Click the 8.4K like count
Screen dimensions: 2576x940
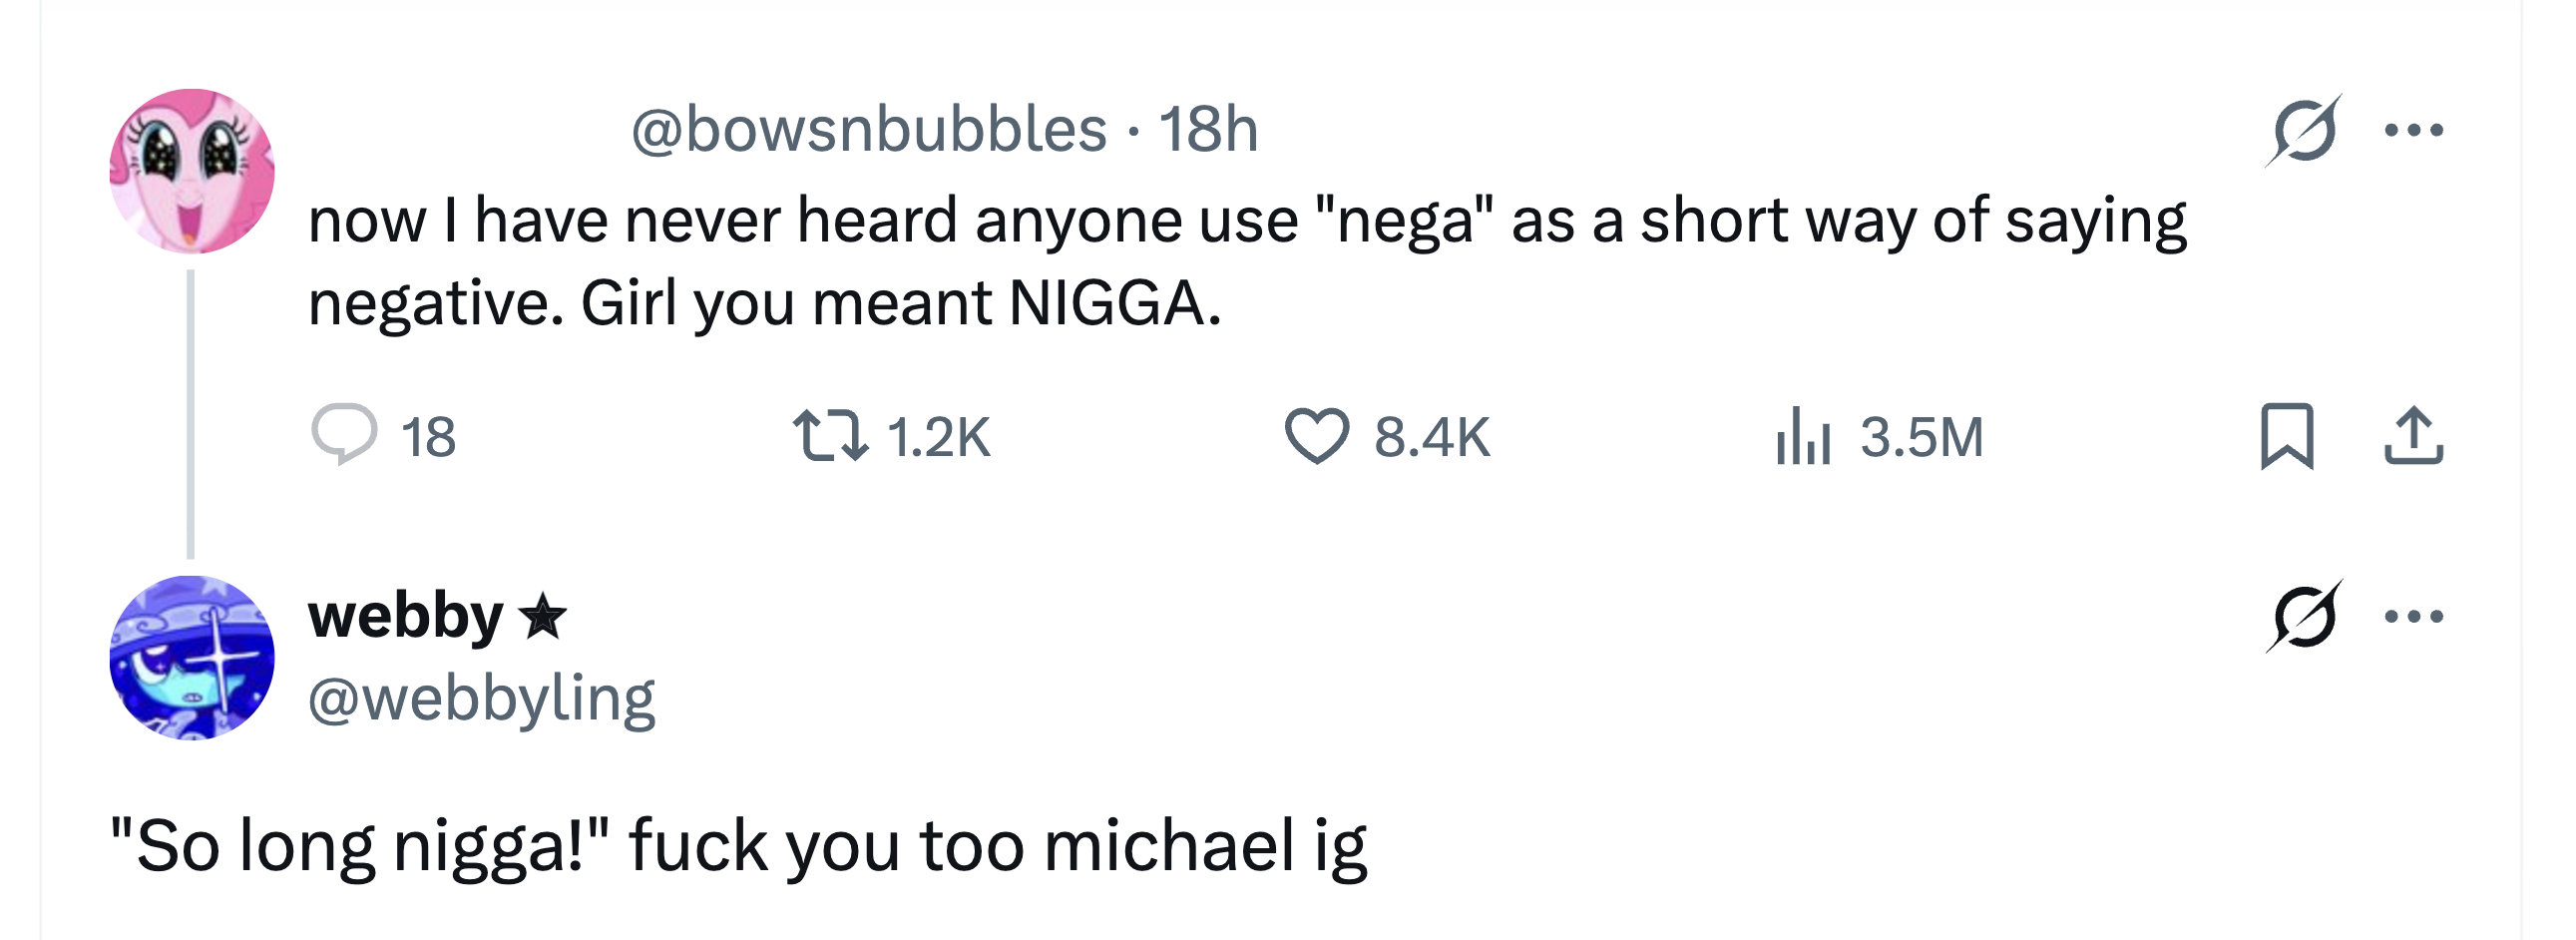1431,437
